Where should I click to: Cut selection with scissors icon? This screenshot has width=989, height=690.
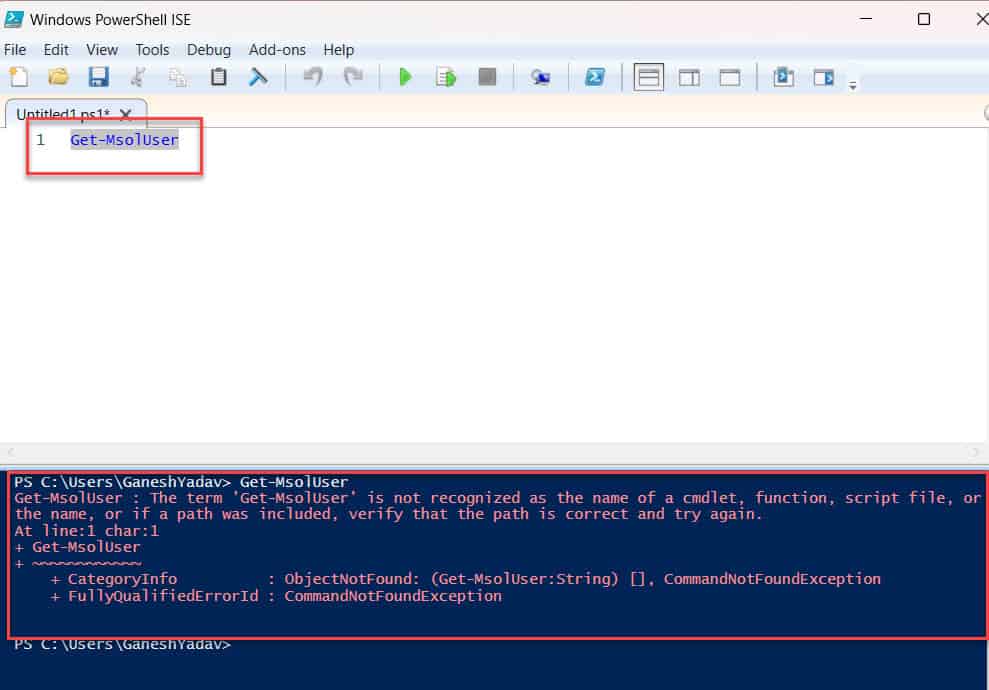pyautogui.click(x=138, y=77)
